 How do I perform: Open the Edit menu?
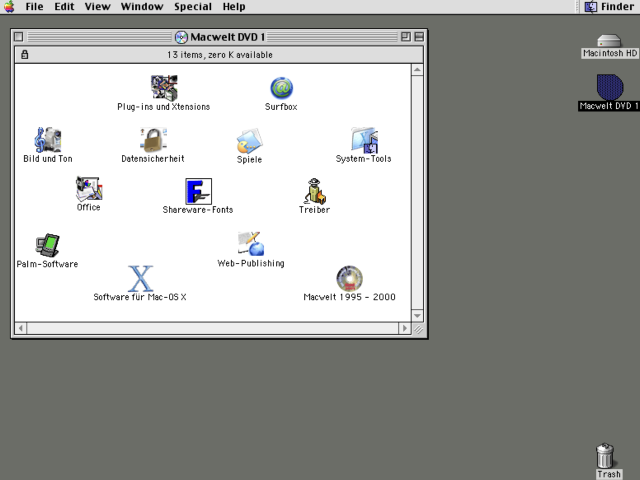[x=64, y=7]
